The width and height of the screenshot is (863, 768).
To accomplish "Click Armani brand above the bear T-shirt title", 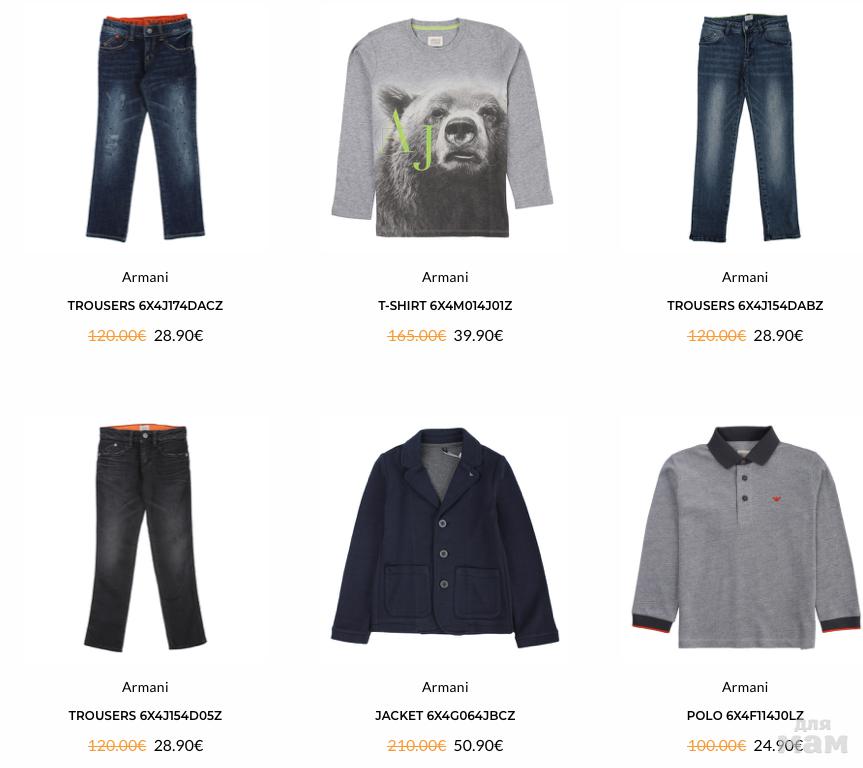I will pyautogui.click(x=445, y=277).
